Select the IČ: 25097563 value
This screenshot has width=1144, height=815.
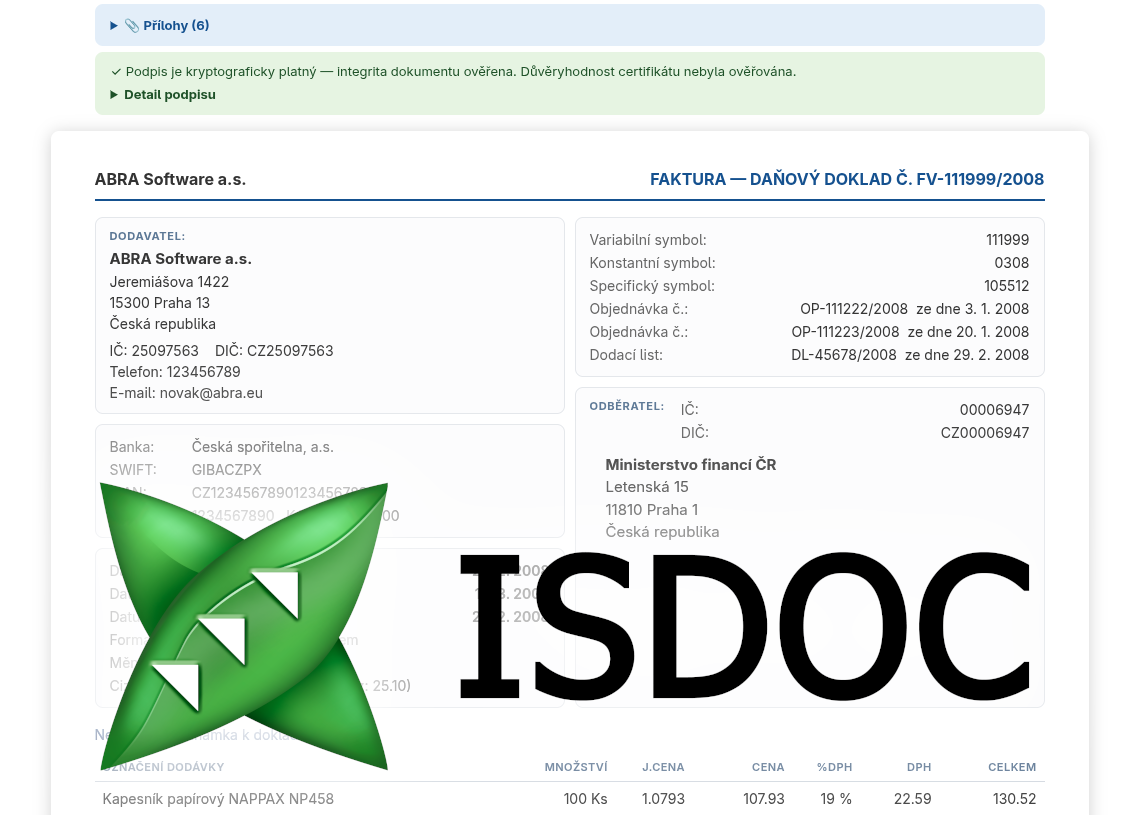154,351
